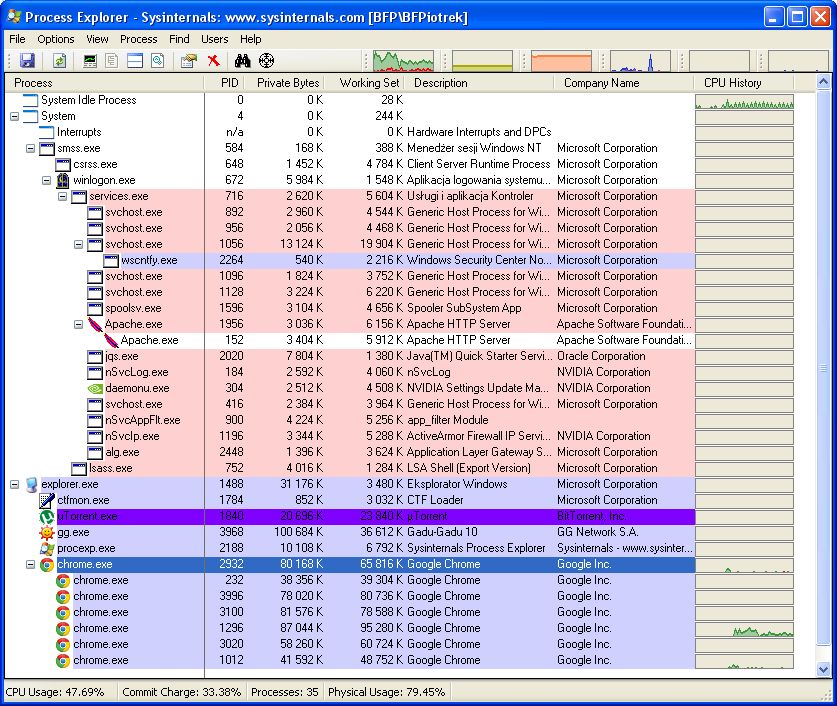The image size is (837, 706).
Task: Click the Apache.exe feather icon (PID 1956)
Action: (94, 324)
